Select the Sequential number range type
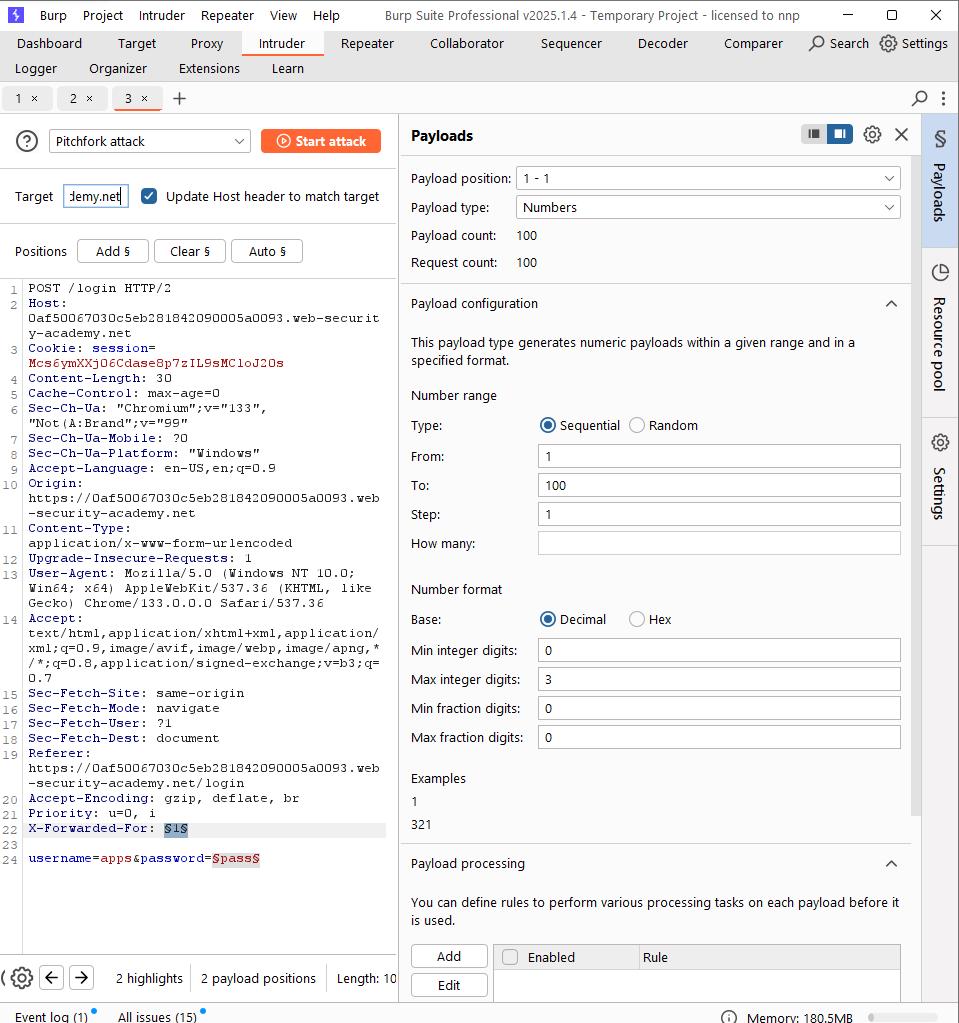 pyautogui.click(x=548, y=425)
